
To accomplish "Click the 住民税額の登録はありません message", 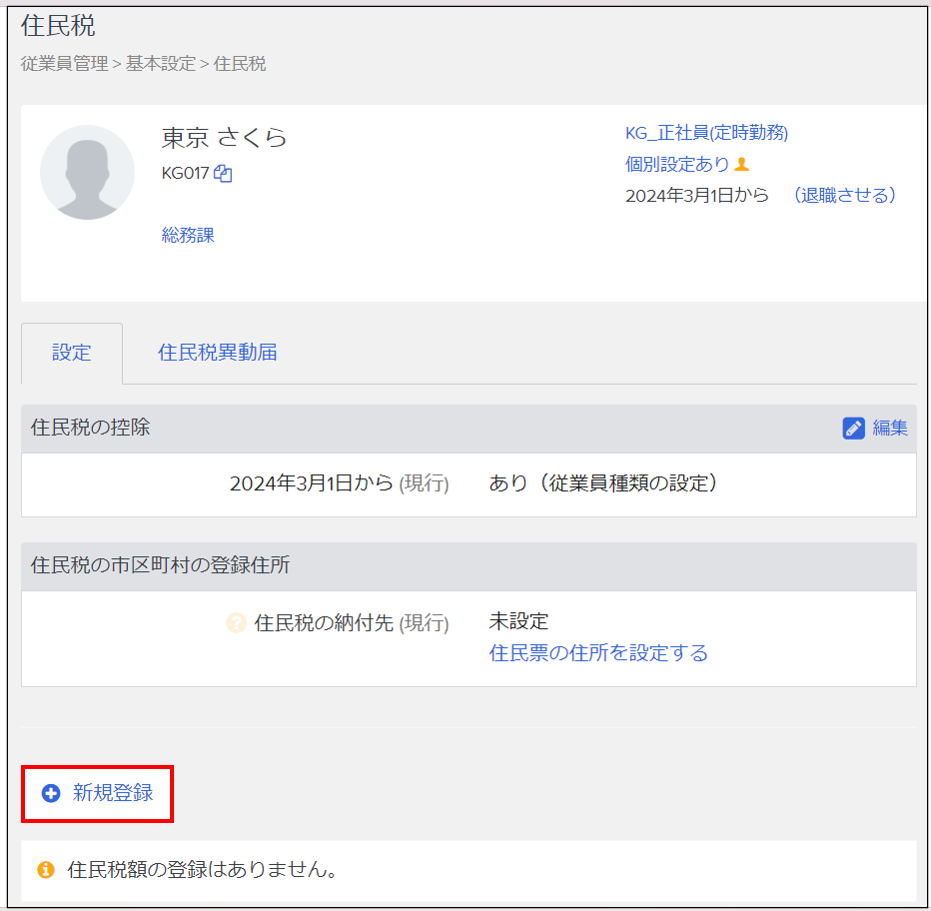I will click(204, 869).
